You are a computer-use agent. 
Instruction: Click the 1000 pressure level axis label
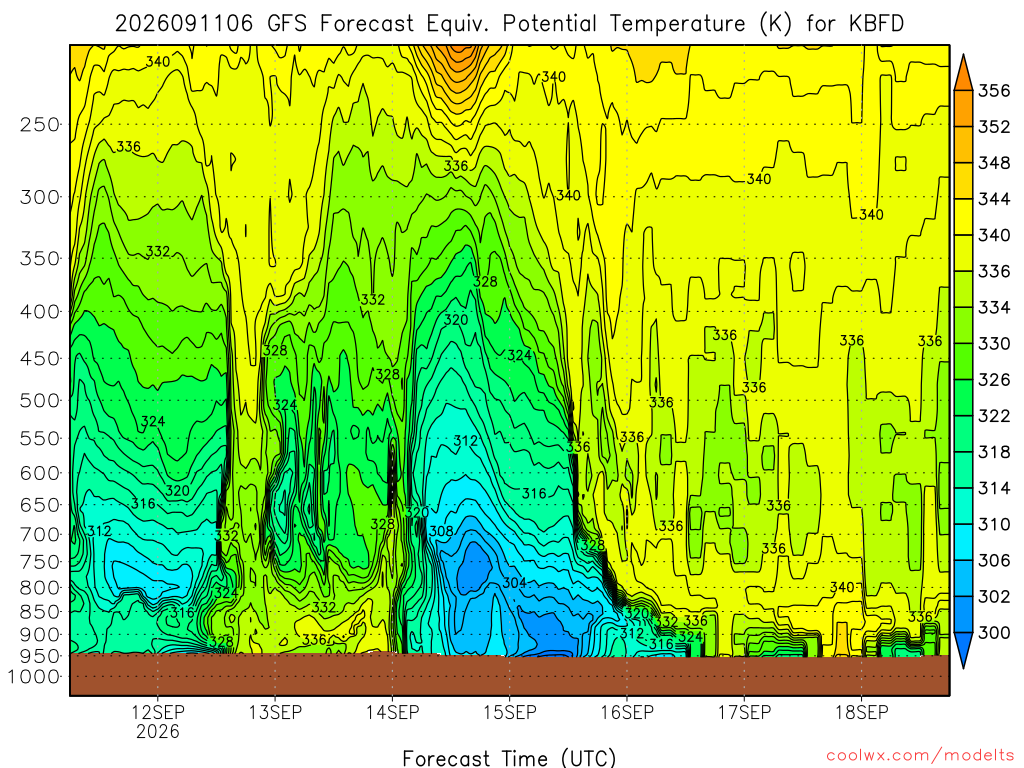34,677
